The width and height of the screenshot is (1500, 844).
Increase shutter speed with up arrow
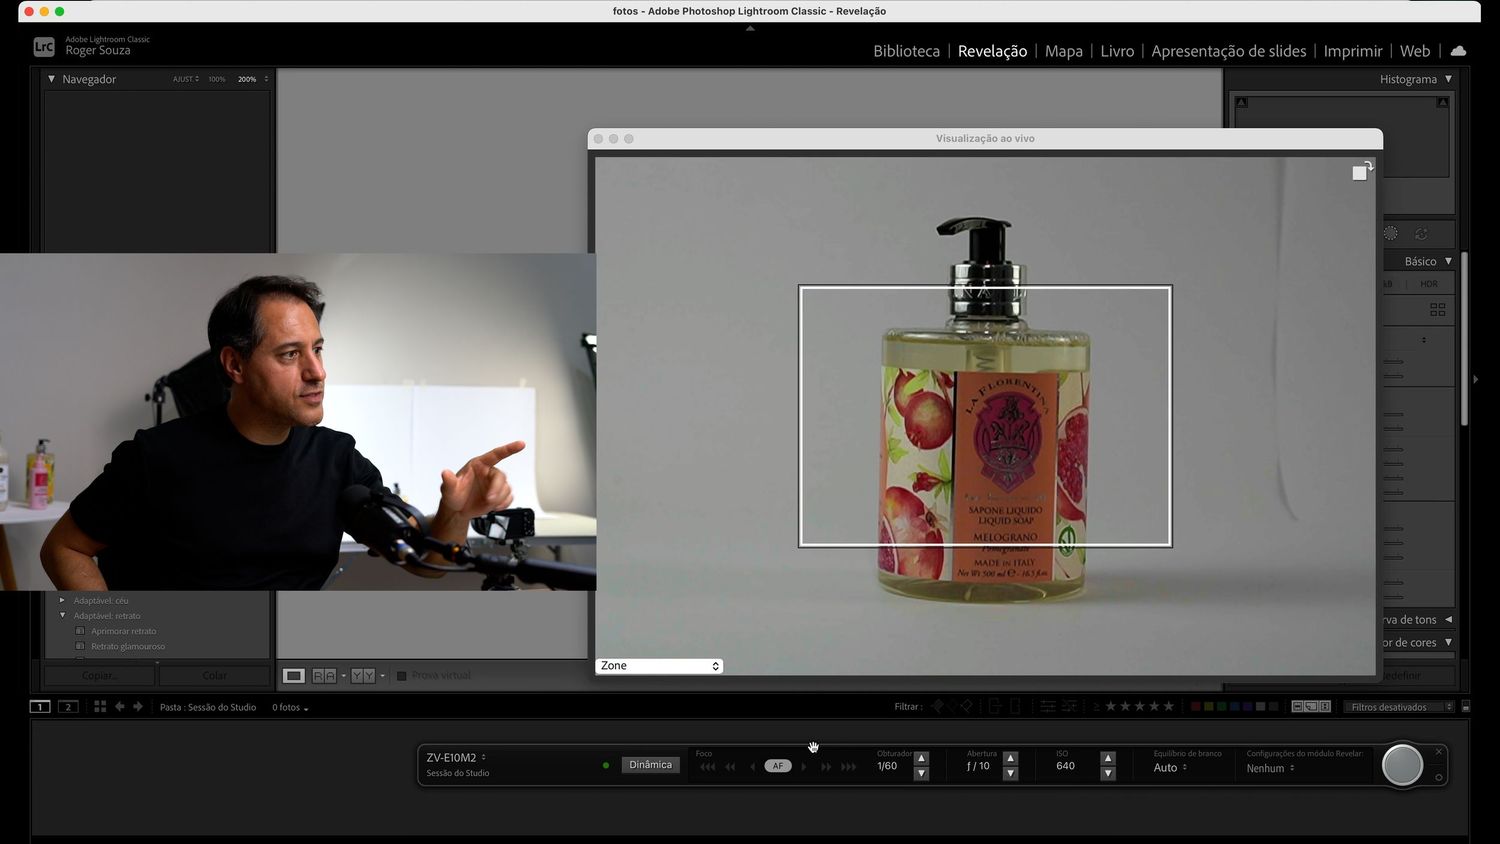(922, 758)
